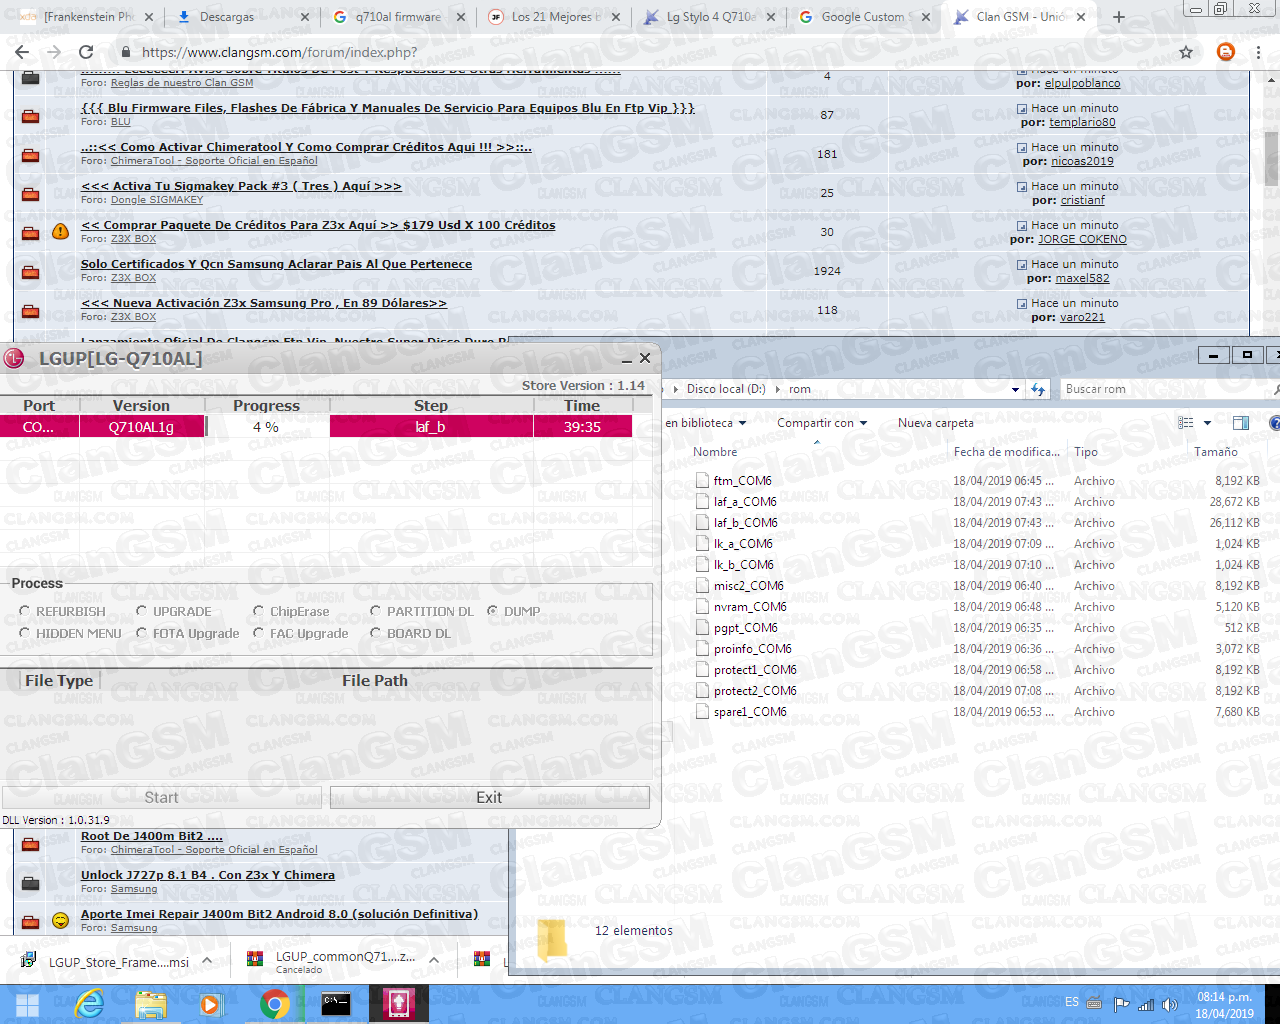The width and height of the screenshot is (1280, 1024).
Task: Open the 'Compartir con' dropdown in Explorer
Action: pos(822,423)
